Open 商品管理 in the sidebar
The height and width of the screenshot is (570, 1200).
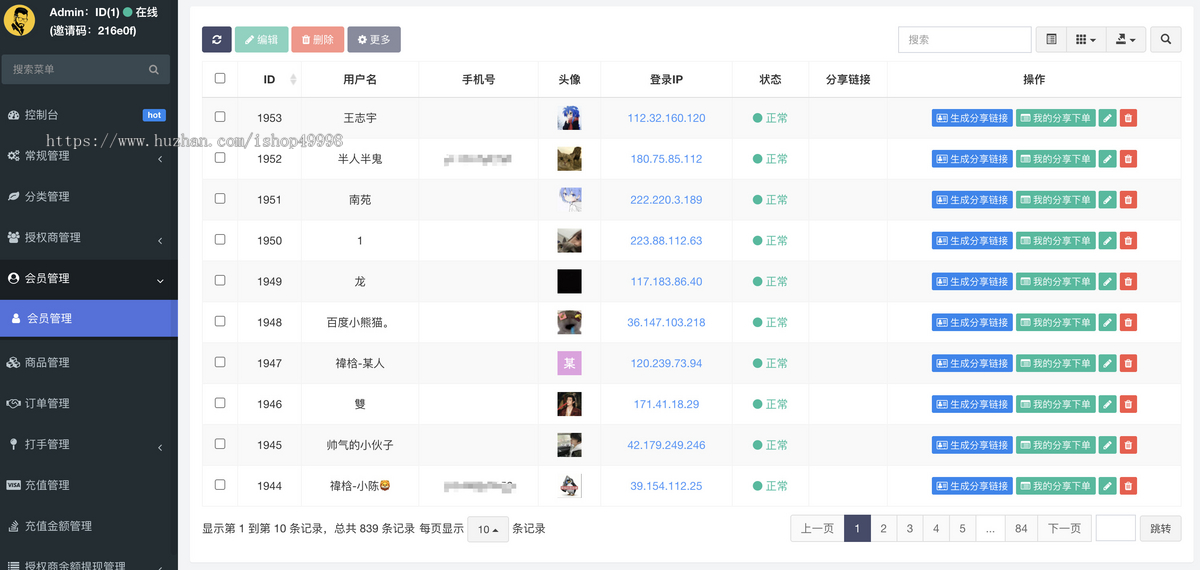pos(89,363)
